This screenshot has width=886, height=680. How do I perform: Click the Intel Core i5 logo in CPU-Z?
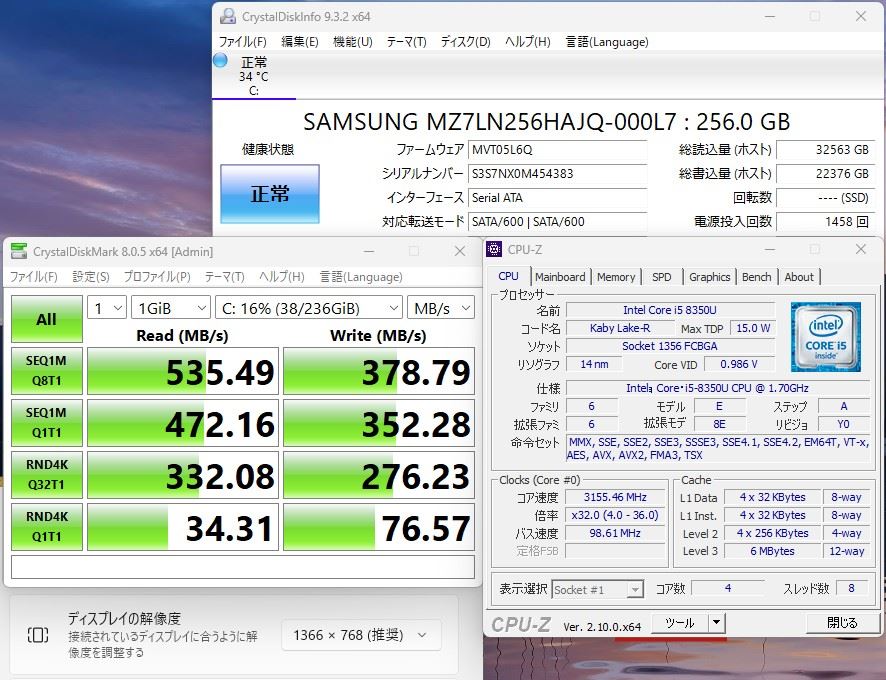pyautogui.click(x=826, y=337)
